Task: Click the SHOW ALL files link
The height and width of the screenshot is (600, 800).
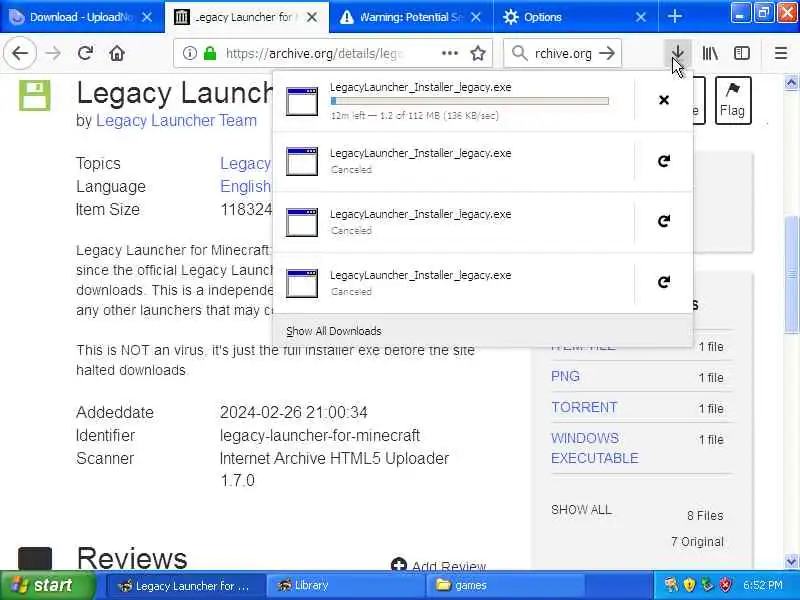Action: 581,510
